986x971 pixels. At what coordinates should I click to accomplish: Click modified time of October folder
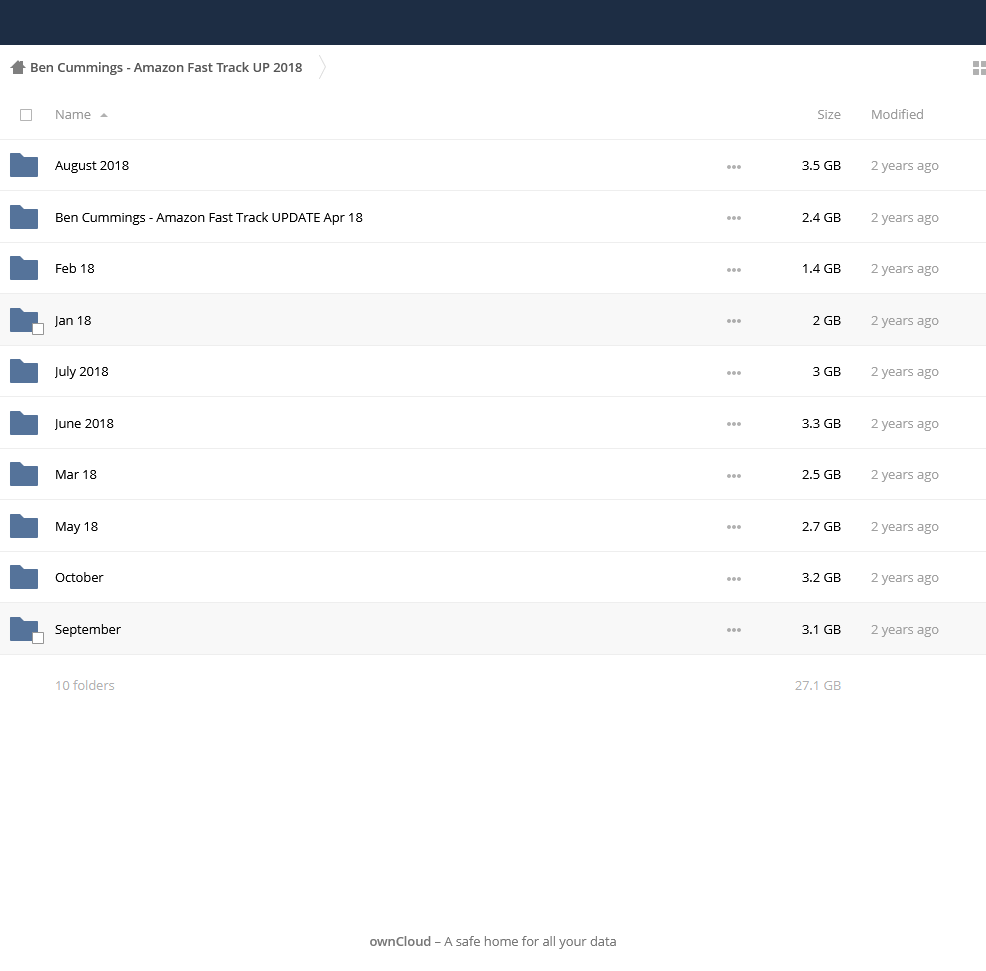905,578
